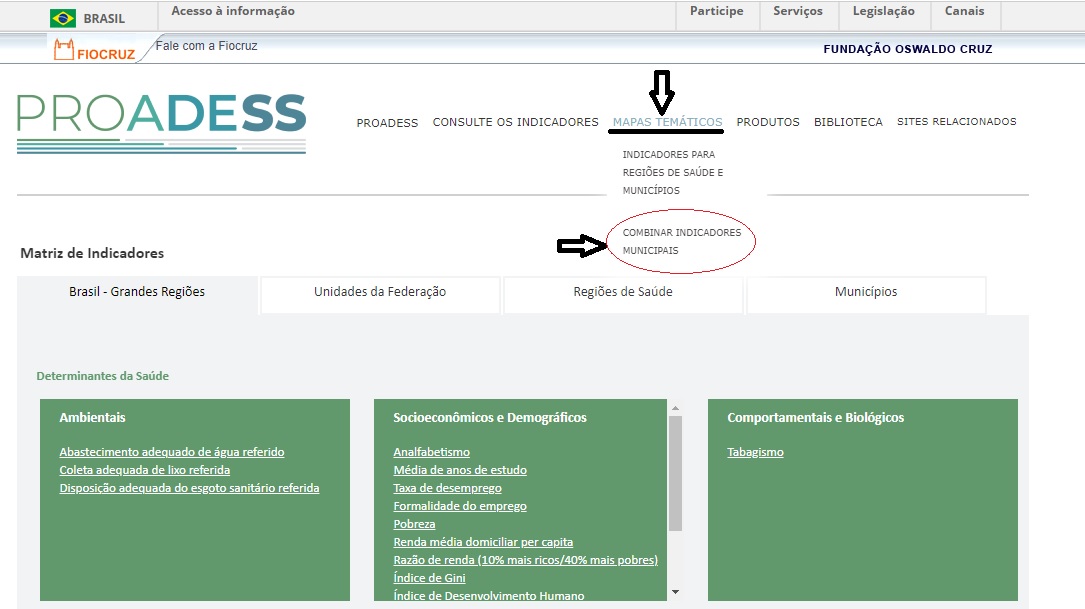Open Renda média domiciliar per capita link
This screenshot has width=1085, height=609.
tap(483, 542)
